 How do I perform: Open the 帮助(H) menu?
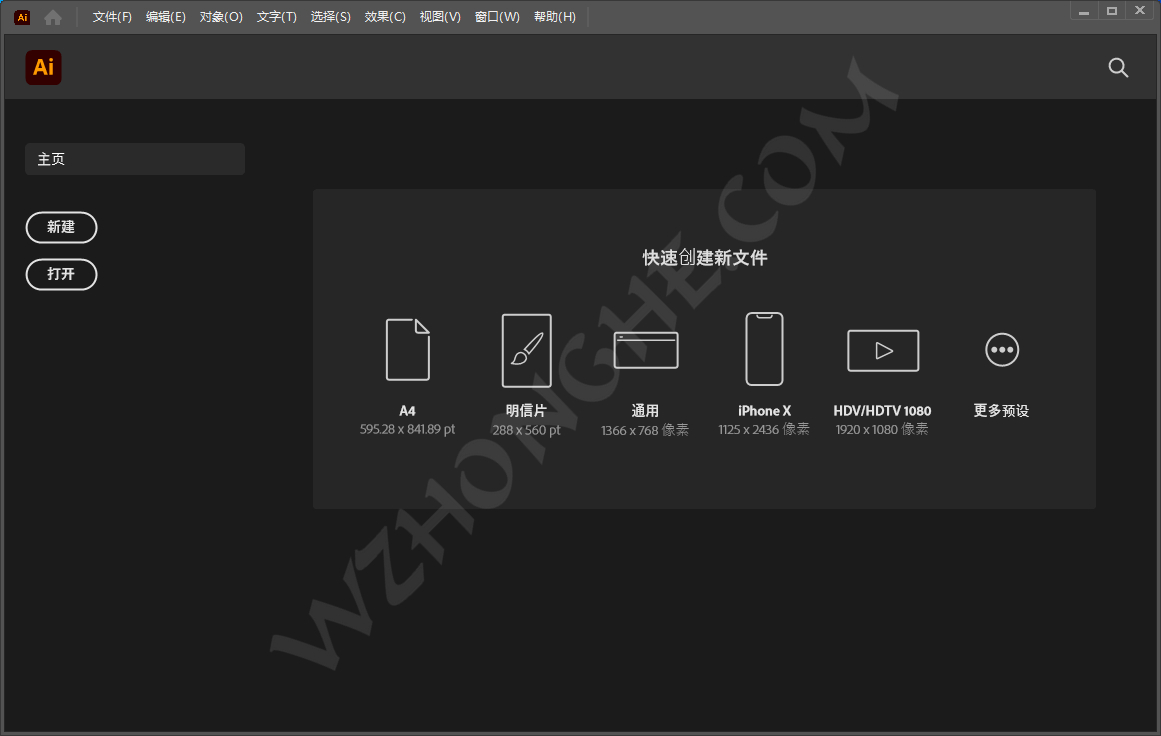pos(555,16)
